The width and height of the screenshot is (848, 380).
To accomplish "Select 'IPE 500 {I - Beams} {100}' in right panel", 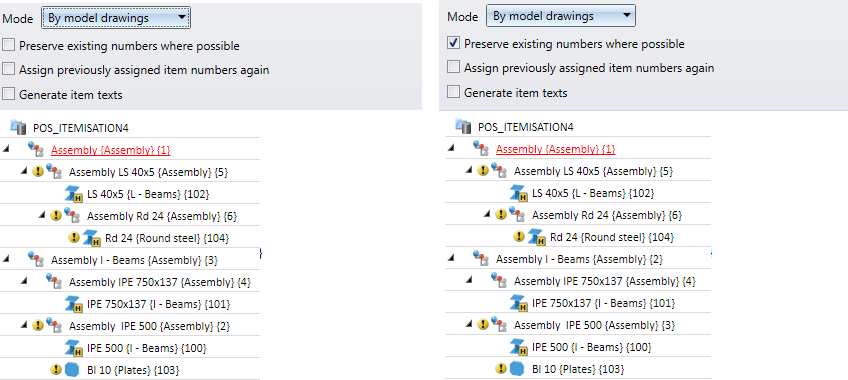I will [591, 347].
